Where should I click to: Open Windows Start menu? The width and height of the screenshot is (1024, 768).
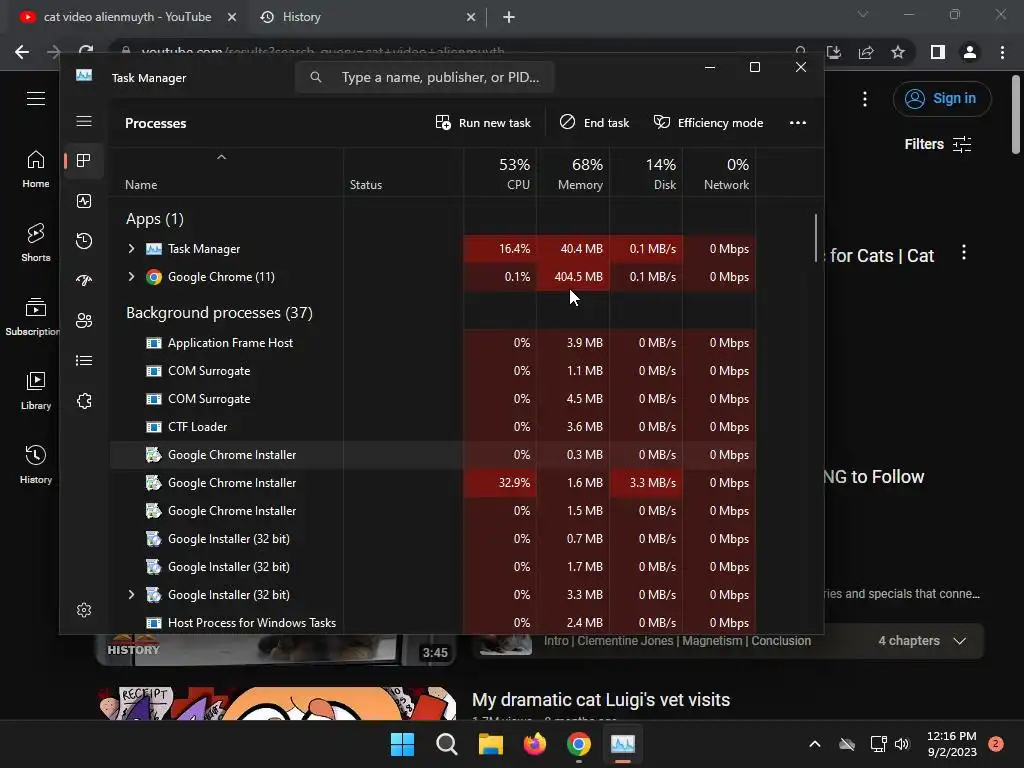[x=402, y=744]
